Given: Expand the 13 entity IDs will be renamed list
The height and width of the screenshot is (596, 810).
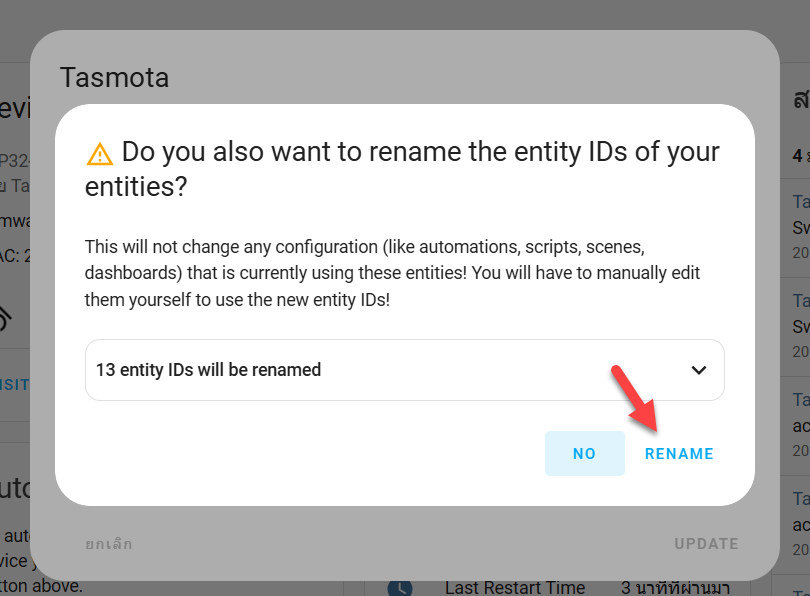Looking at the screenshot, I should [x=404, y=370].
